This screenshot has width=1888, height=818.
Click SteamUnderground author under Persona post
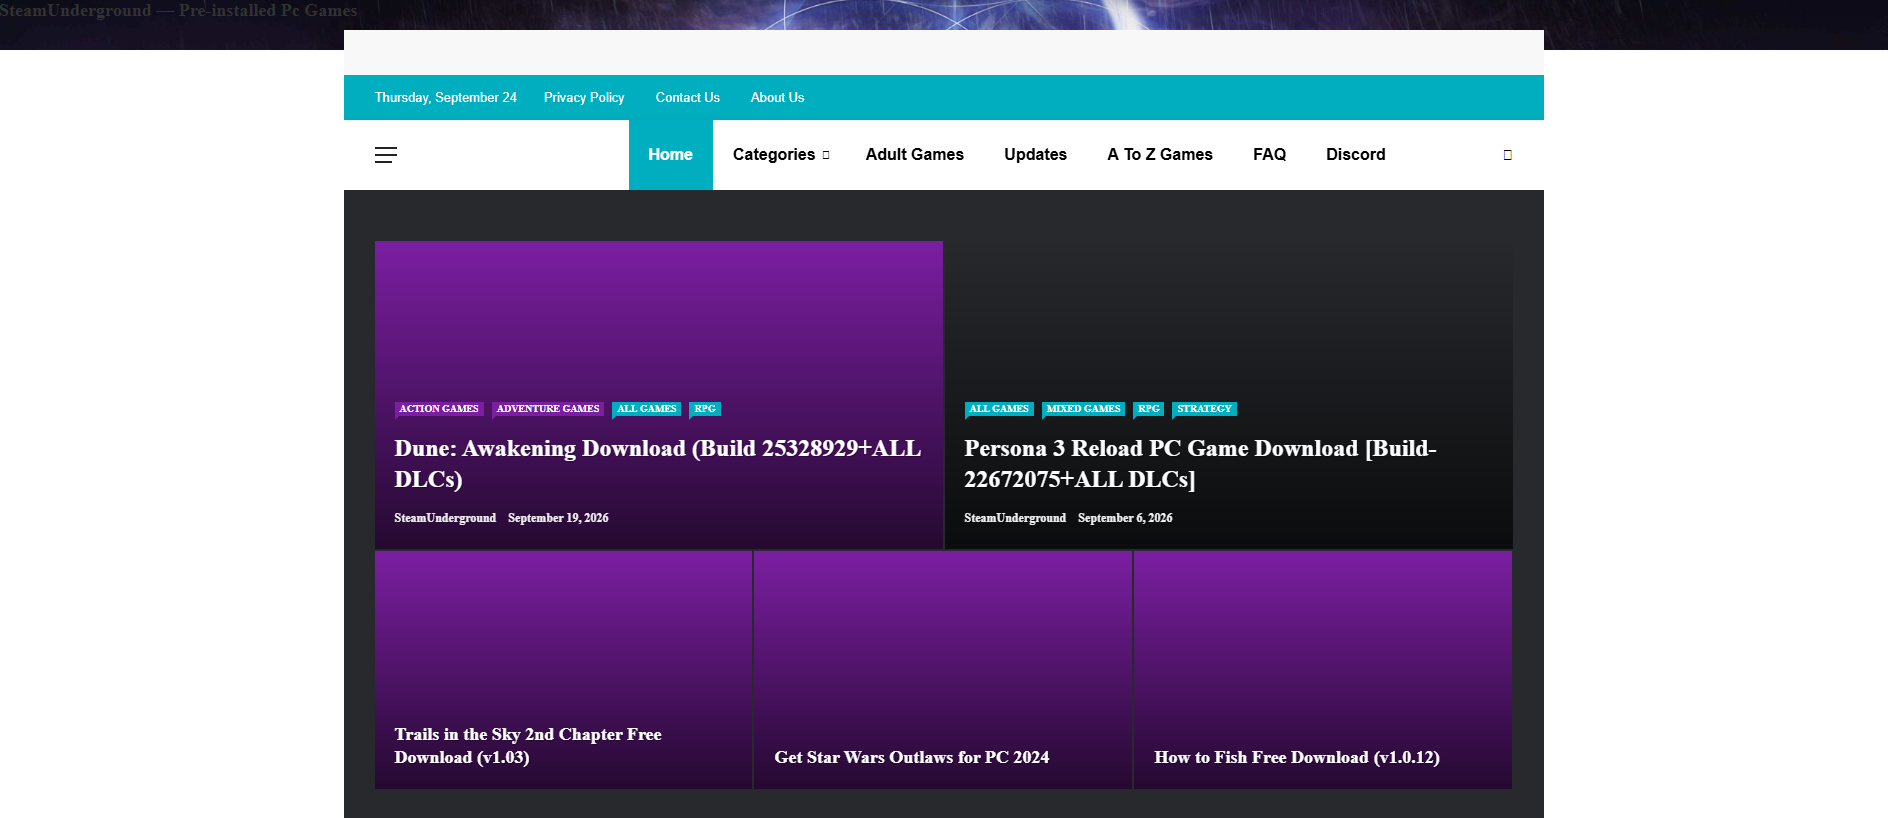(x=1015, y=518)
